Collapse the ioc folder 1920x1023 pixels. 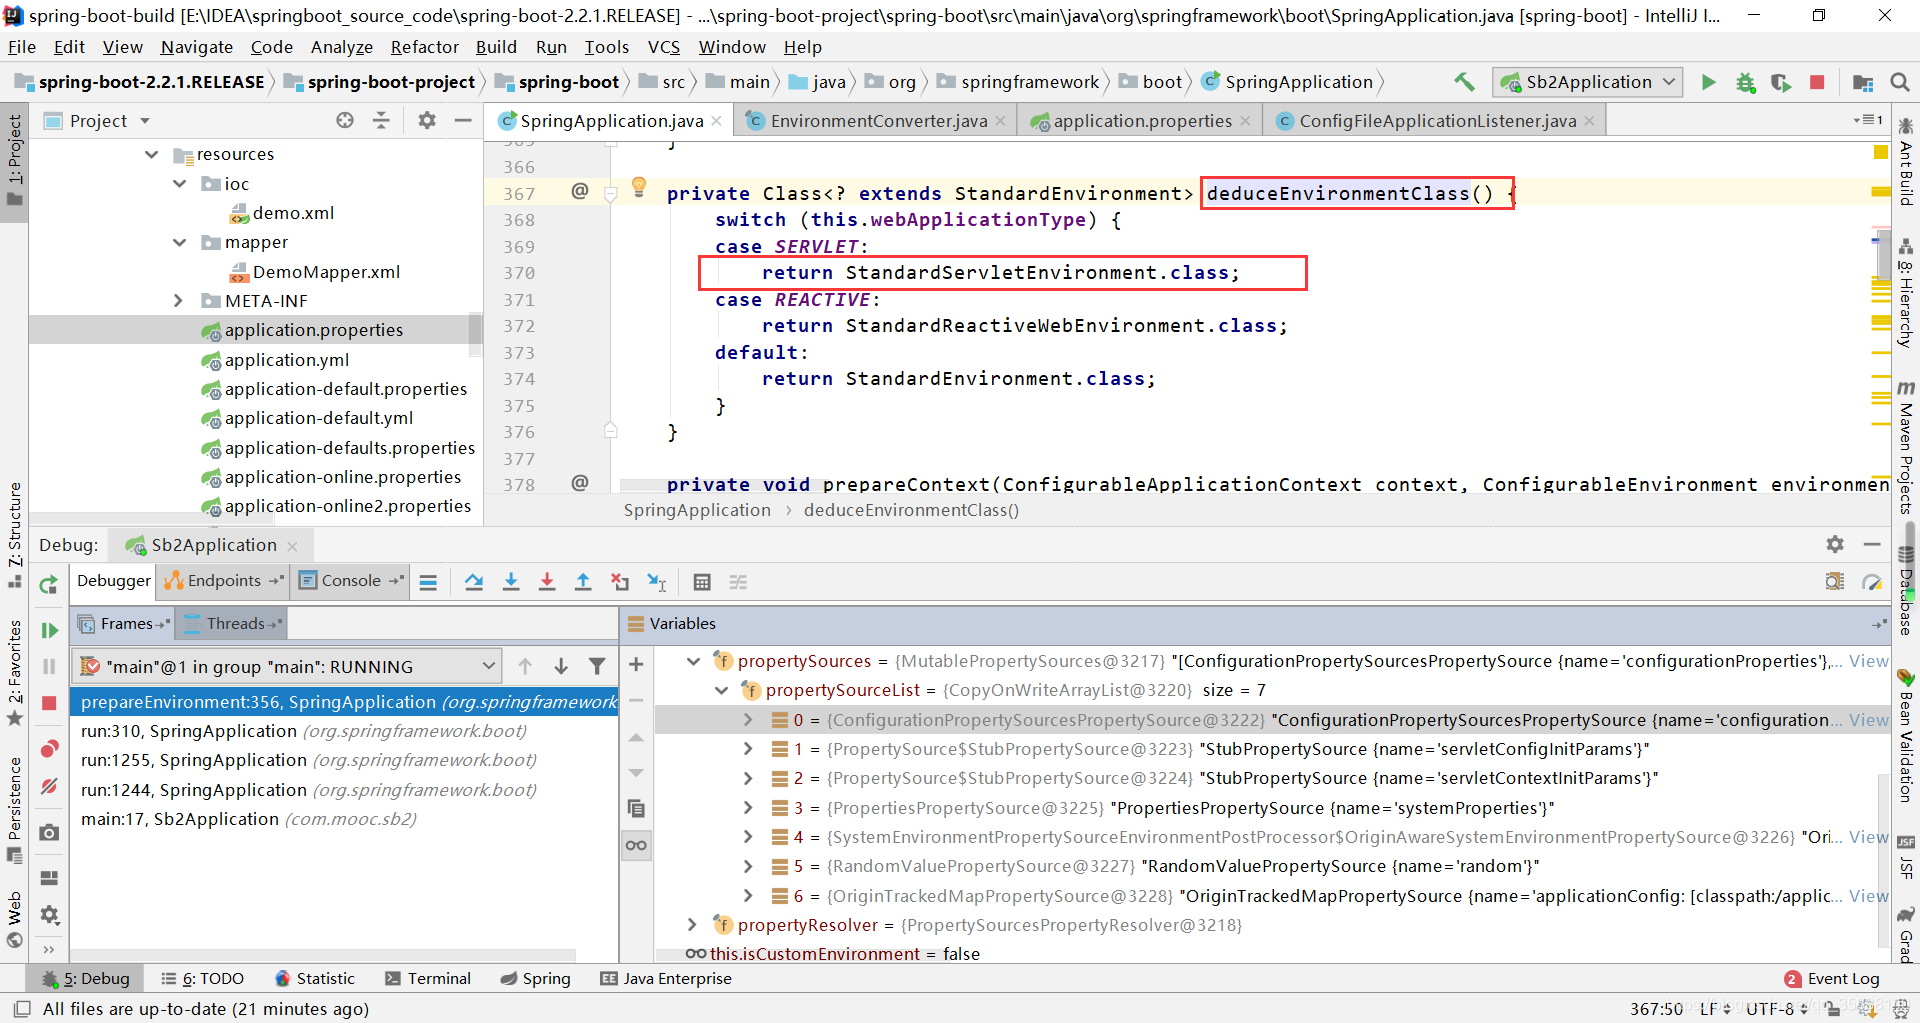point(180,184)
